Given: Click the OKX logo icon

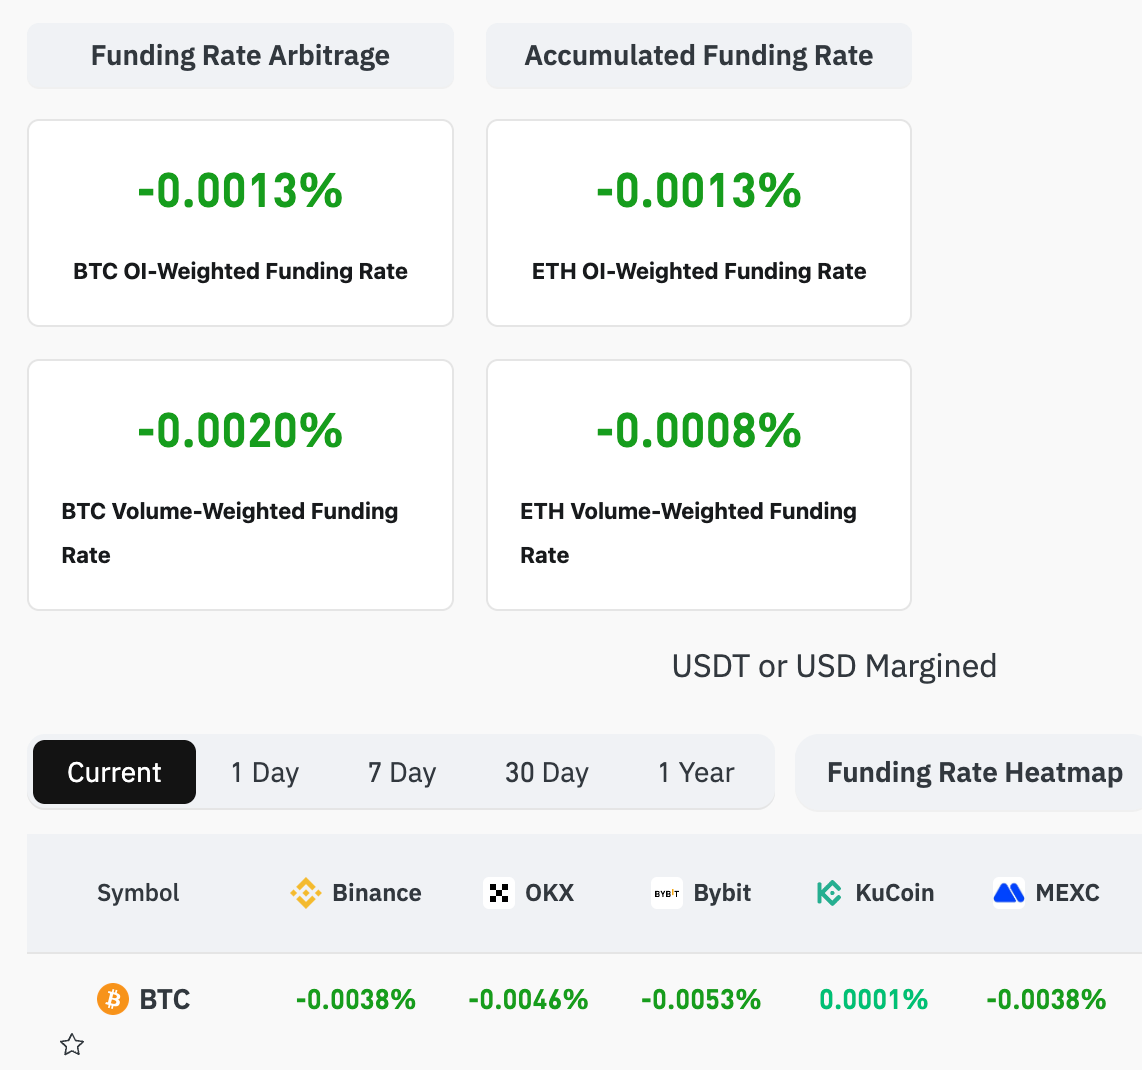Looking at the screenshot, I should click(x=498, y=893).
